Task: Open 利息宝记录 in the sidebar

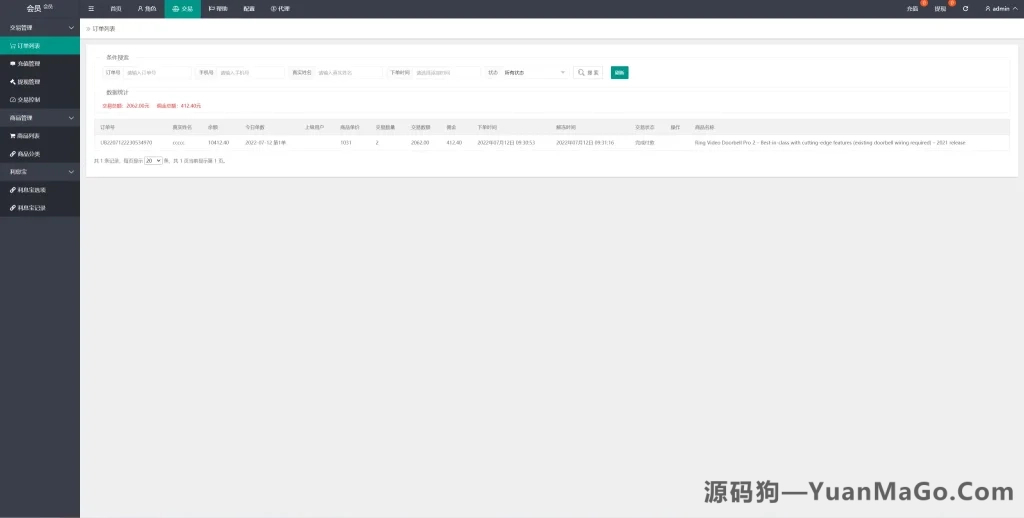Action: pyautogui.click(x=40, y=208)
